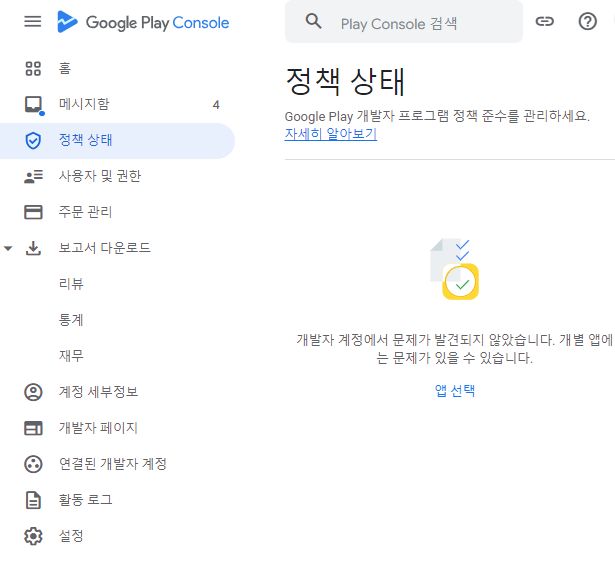Open 통계 reports submenu
The width and height of the screenshot is (615, 563).
tap(71, 320)
